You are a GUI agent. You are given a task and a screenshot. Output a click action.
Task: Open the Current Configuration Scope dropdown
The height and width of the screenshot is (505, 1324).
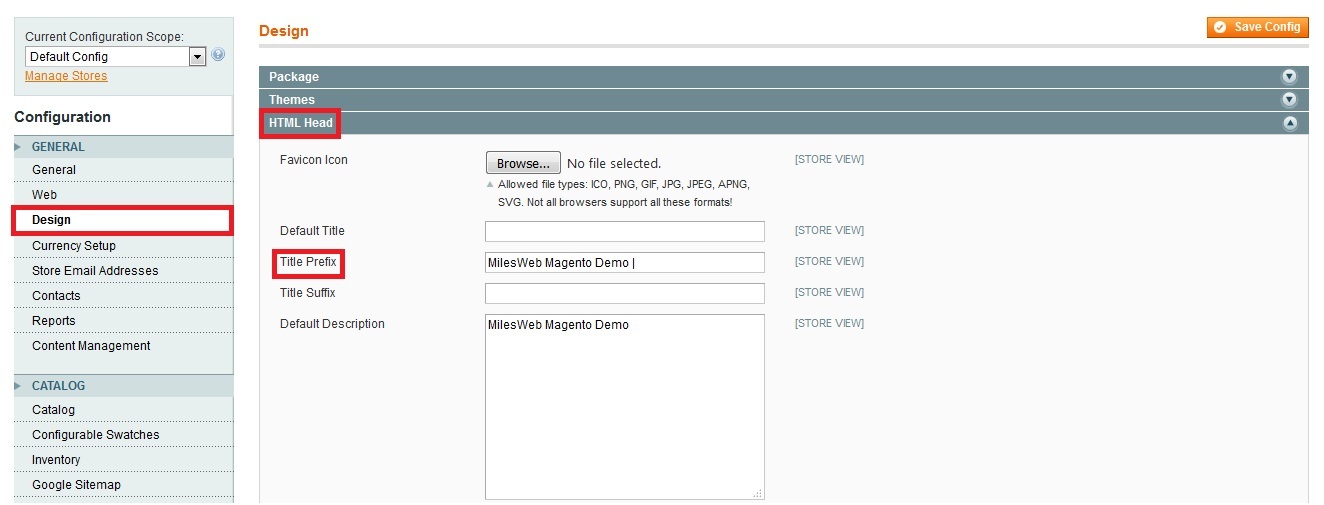(x=116, y=57)
